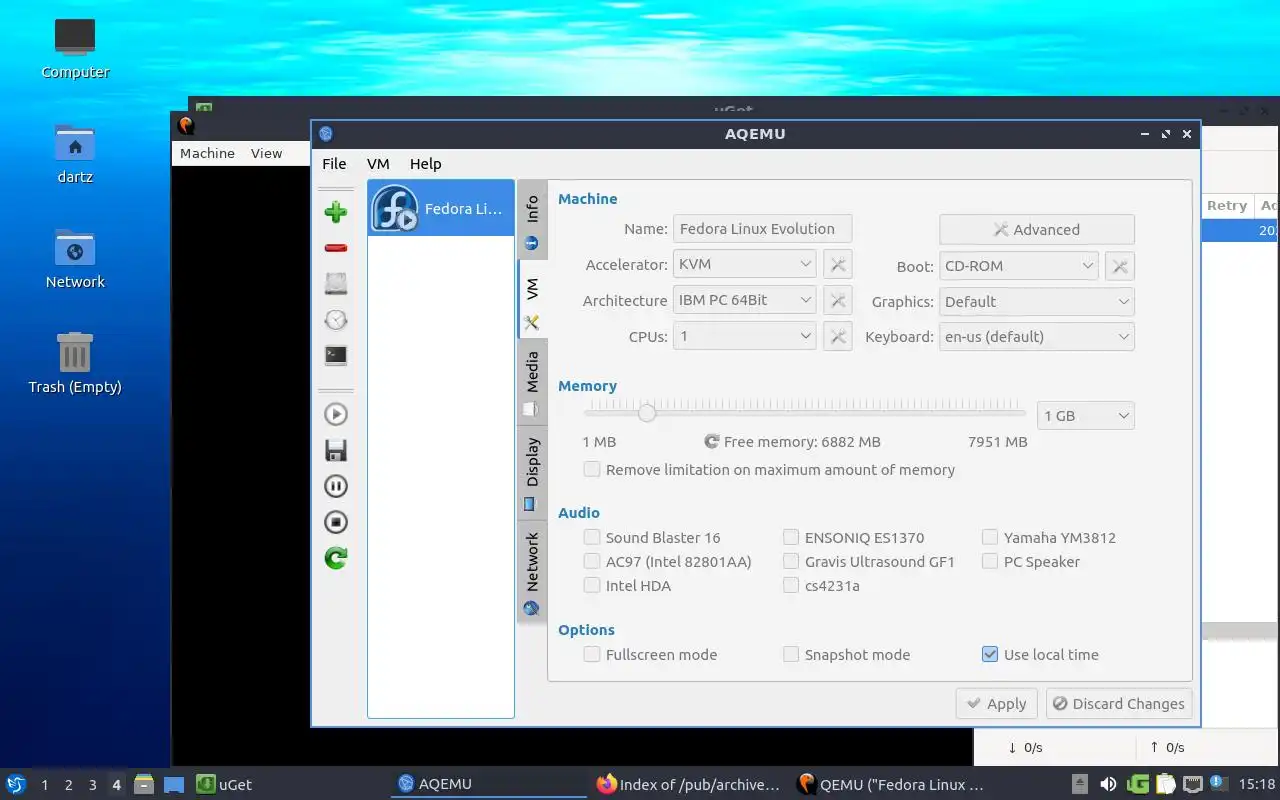This screenshot has height=800, width=1280.
Task: Click the hard disk icon in AQEMU sidebar
Action: click(x=336, y=284)
